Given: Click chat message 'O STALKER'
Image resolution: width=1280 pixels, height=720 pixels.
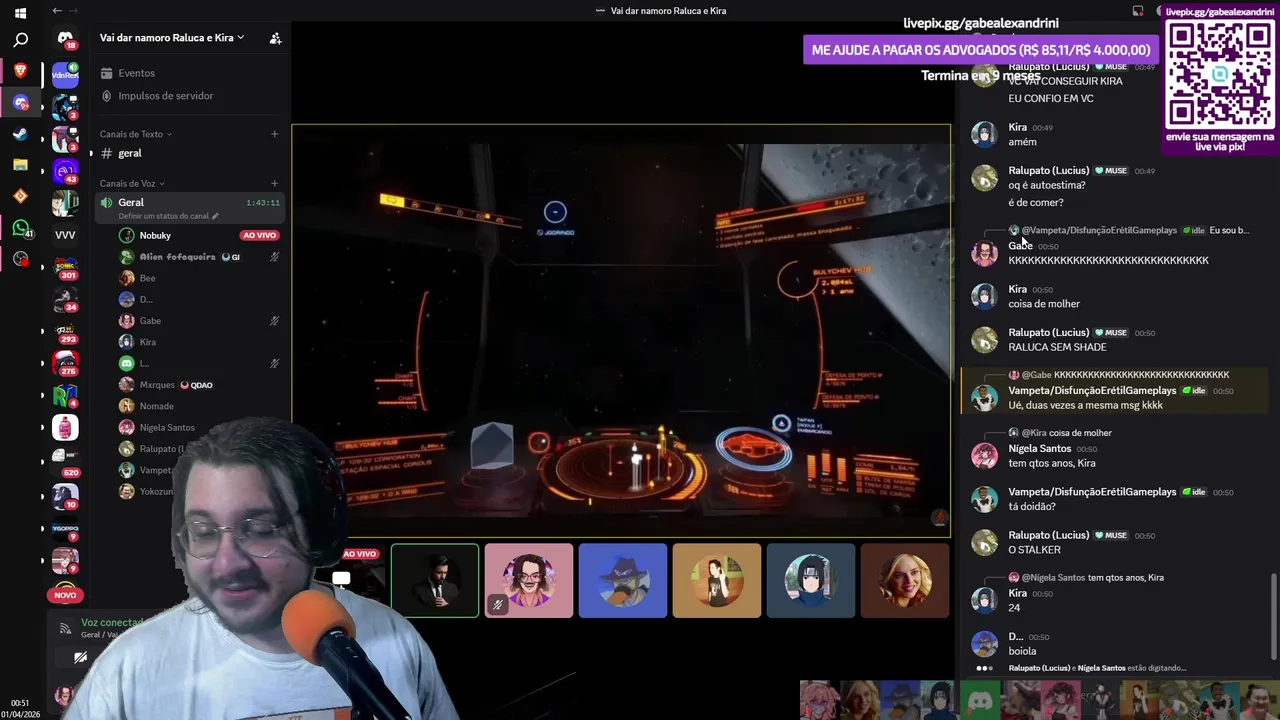Looking at the screenshot, I should 1034,550.
